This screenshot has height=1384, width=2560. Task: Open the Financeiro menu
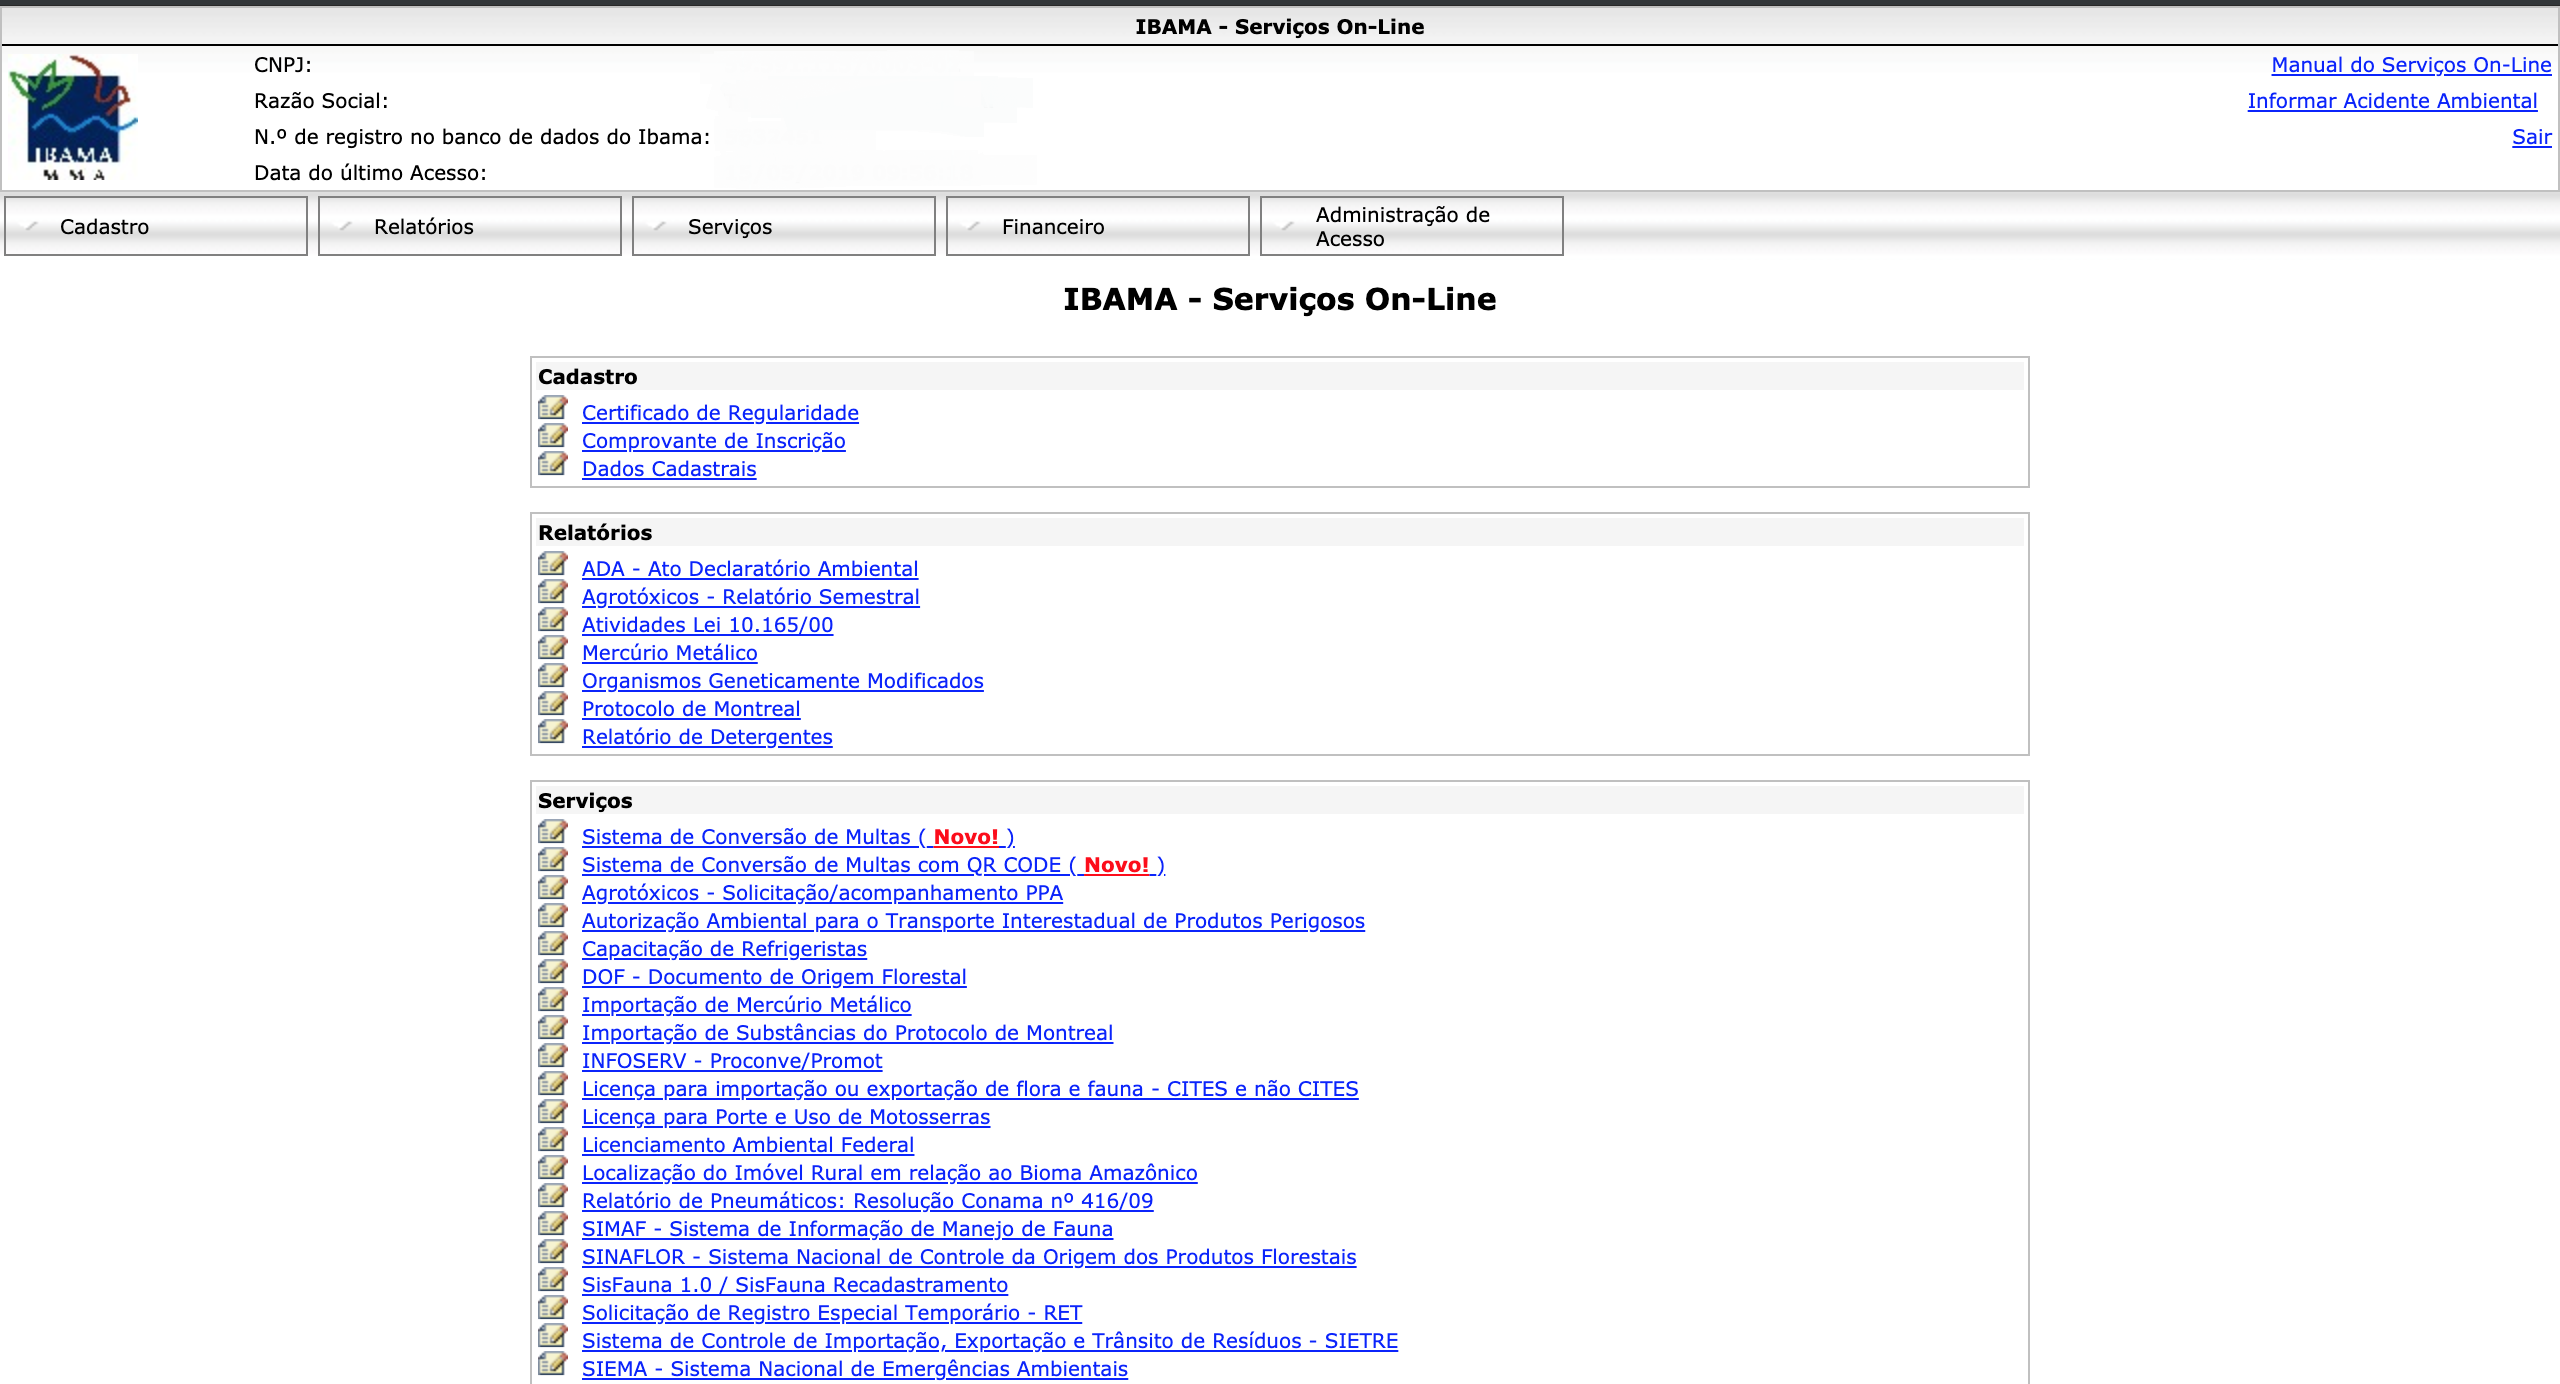[1098, 226]
